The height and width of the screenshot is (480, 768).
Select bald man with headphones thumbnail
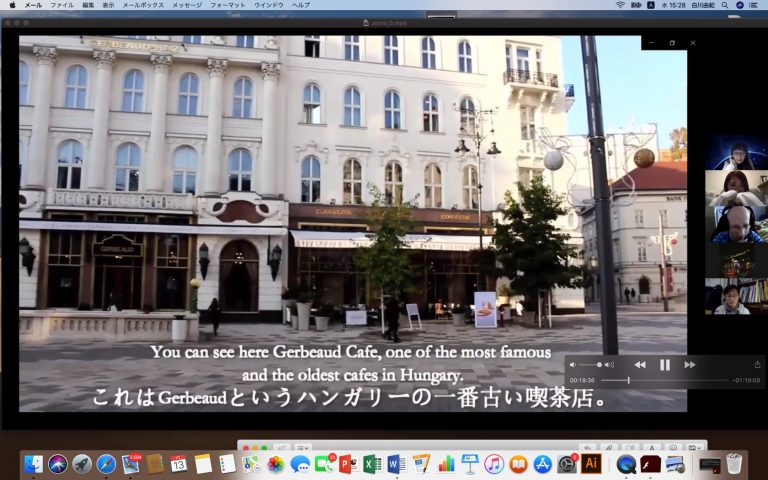[737, 225]
